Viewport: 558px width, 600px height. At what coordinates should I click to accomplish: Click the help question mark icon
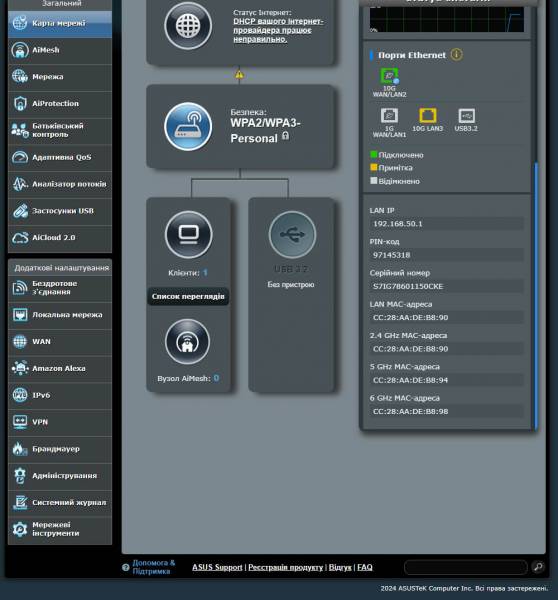pyautogui.click(x=126, y=567)
